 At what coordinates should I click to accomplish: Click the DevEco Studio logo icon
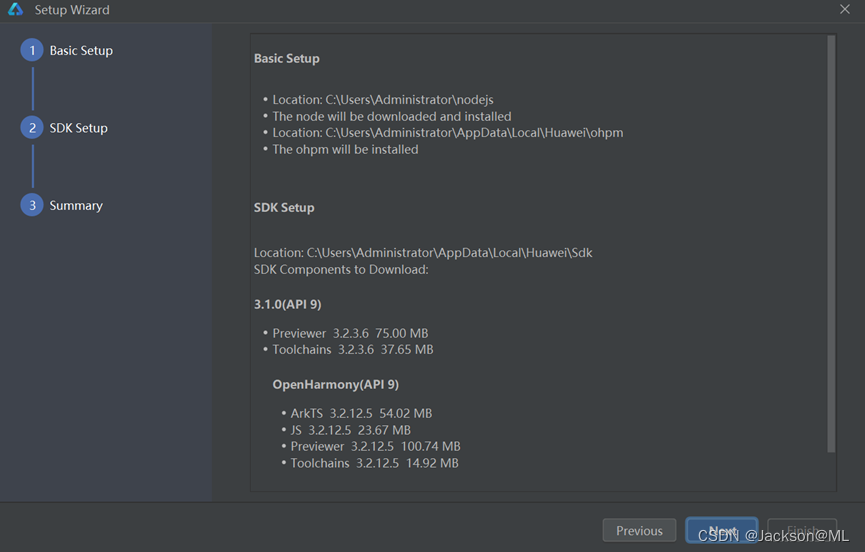15,9
